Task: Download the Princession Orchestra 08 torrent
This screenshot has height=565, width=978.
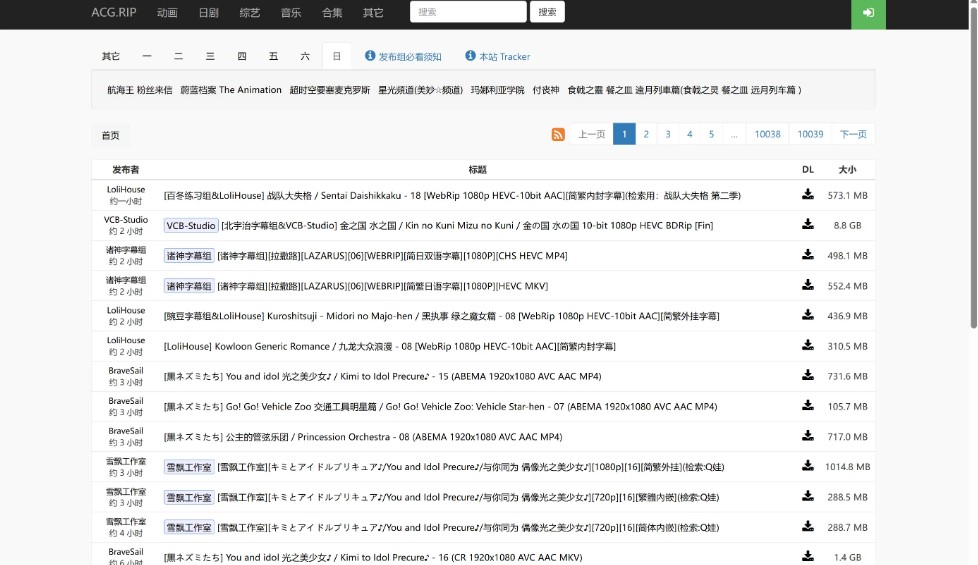Action: (x=807, y=436)
